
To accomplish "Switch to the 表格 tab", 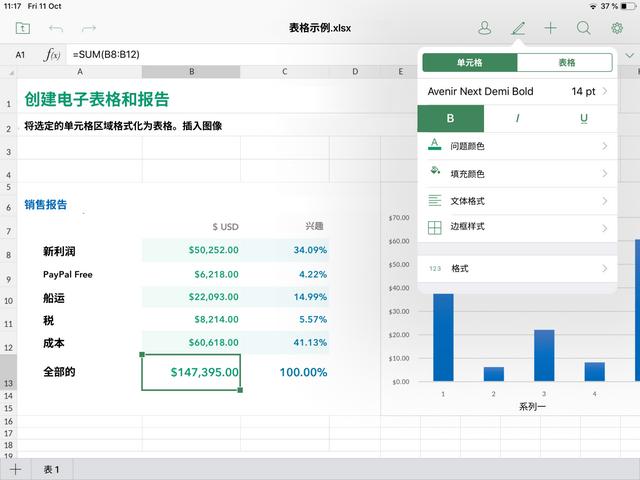I will tap(565, 62).
